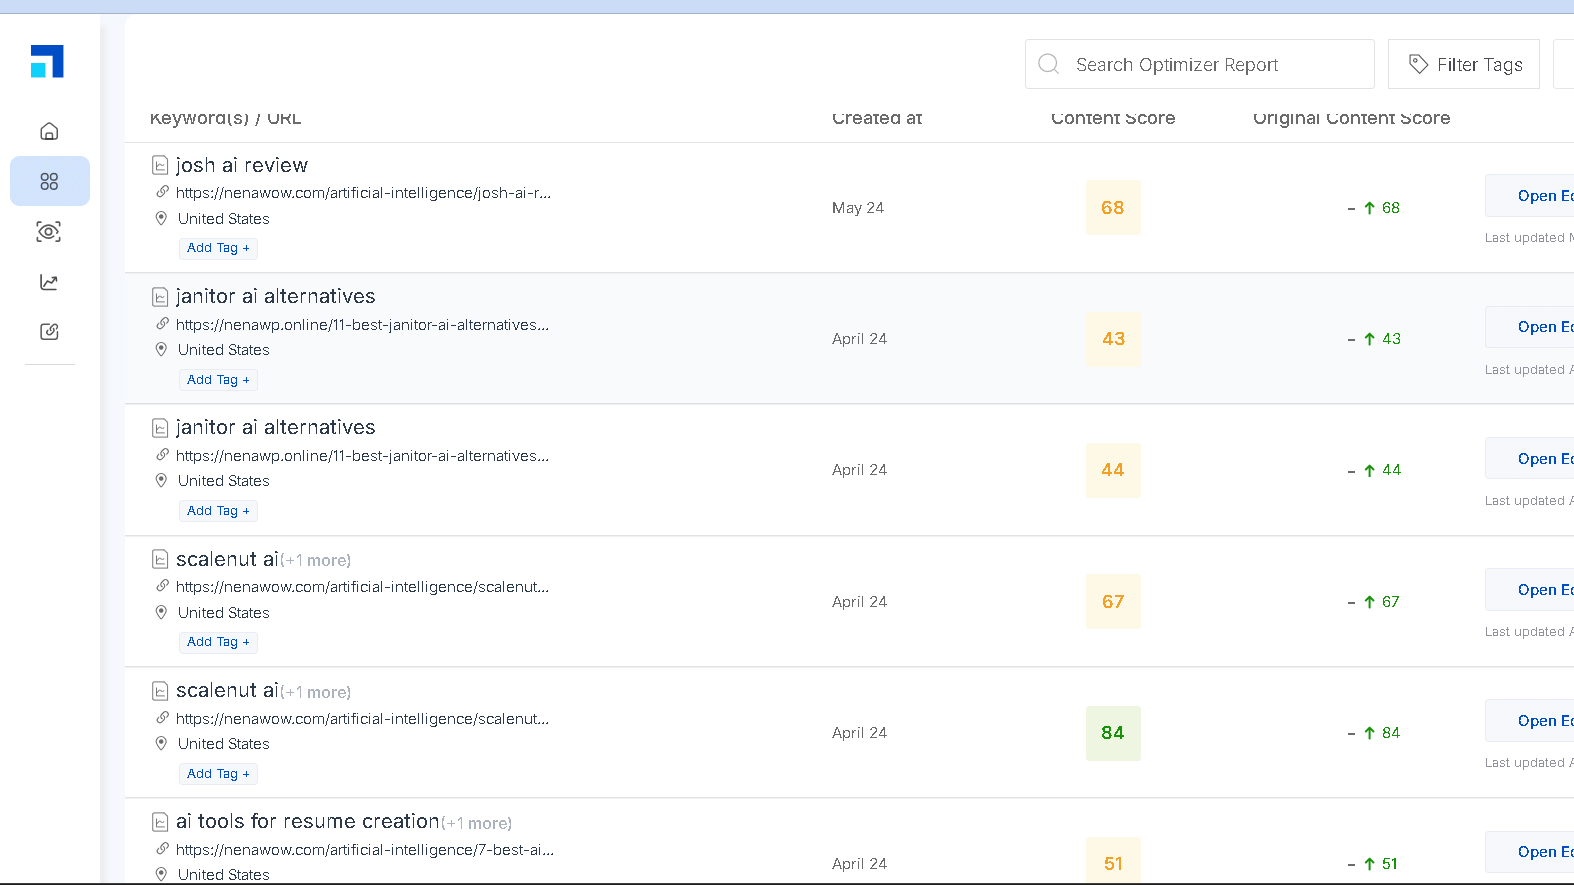Open Editor for josh ai review

coord(1530,196)
